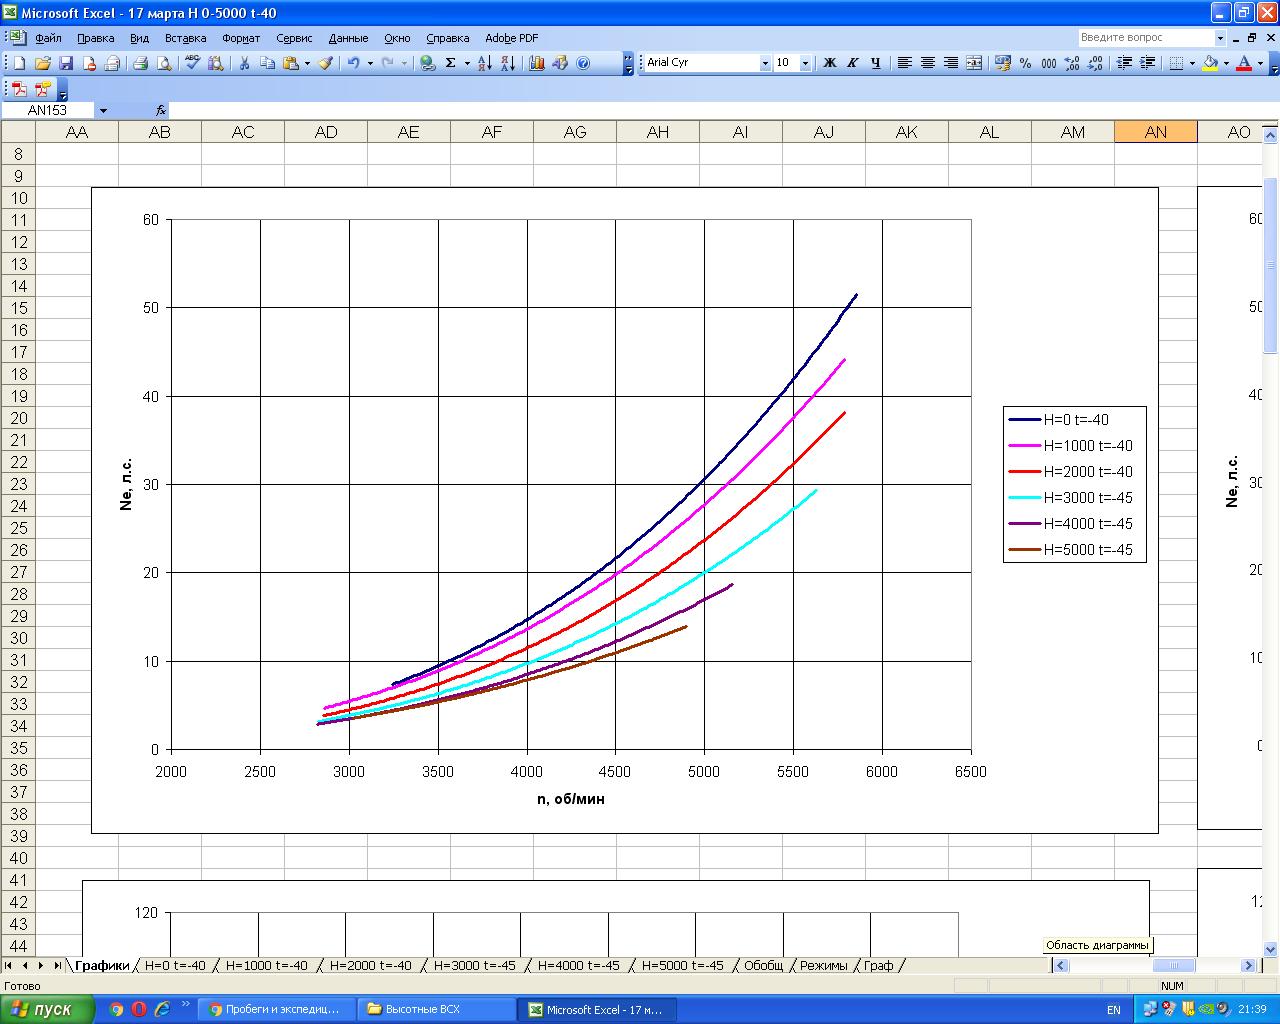Image resolution: width=1280 pixels, height=1024 pixels.
Task: Open the Name Box dropdown arrow
Action: (103, 110)
